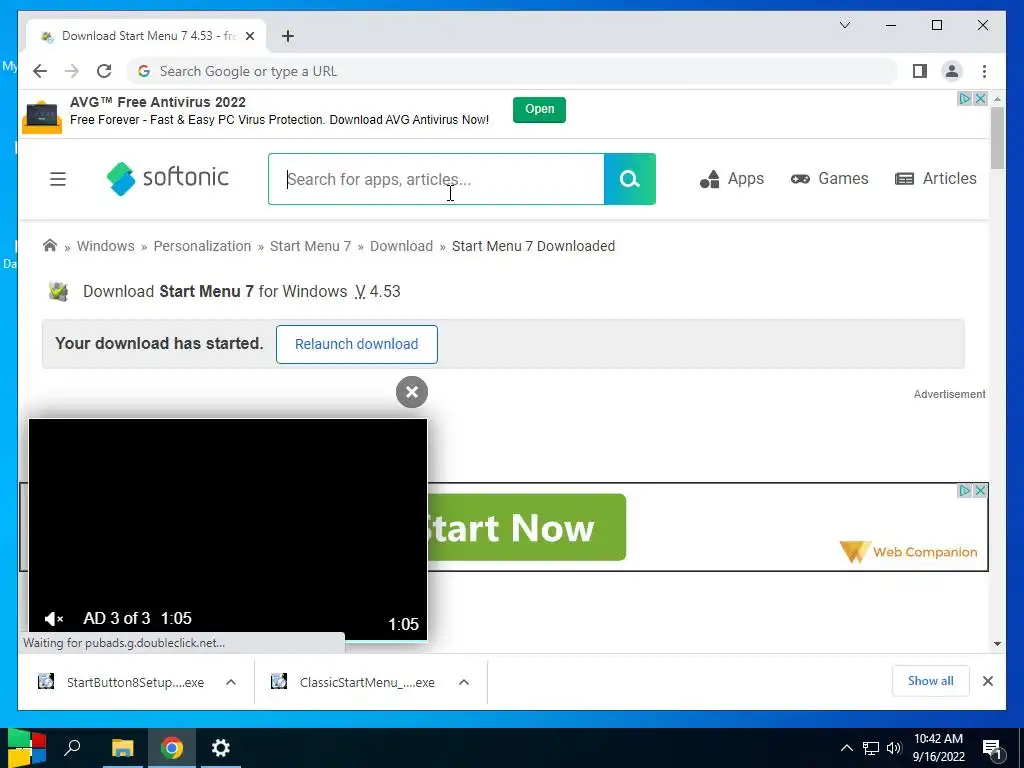Close the Download Start Menu 7 tab

(x=249, y=36)
